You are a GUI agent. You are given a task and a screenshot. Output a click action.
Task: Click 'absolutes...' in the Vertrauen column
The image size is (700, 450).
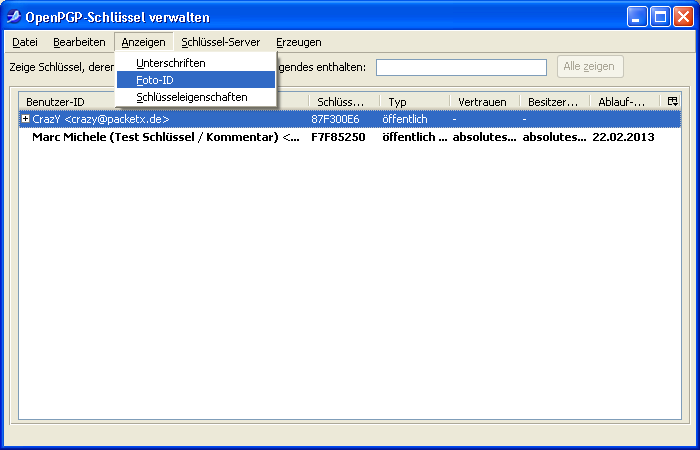tap(484, 137)
